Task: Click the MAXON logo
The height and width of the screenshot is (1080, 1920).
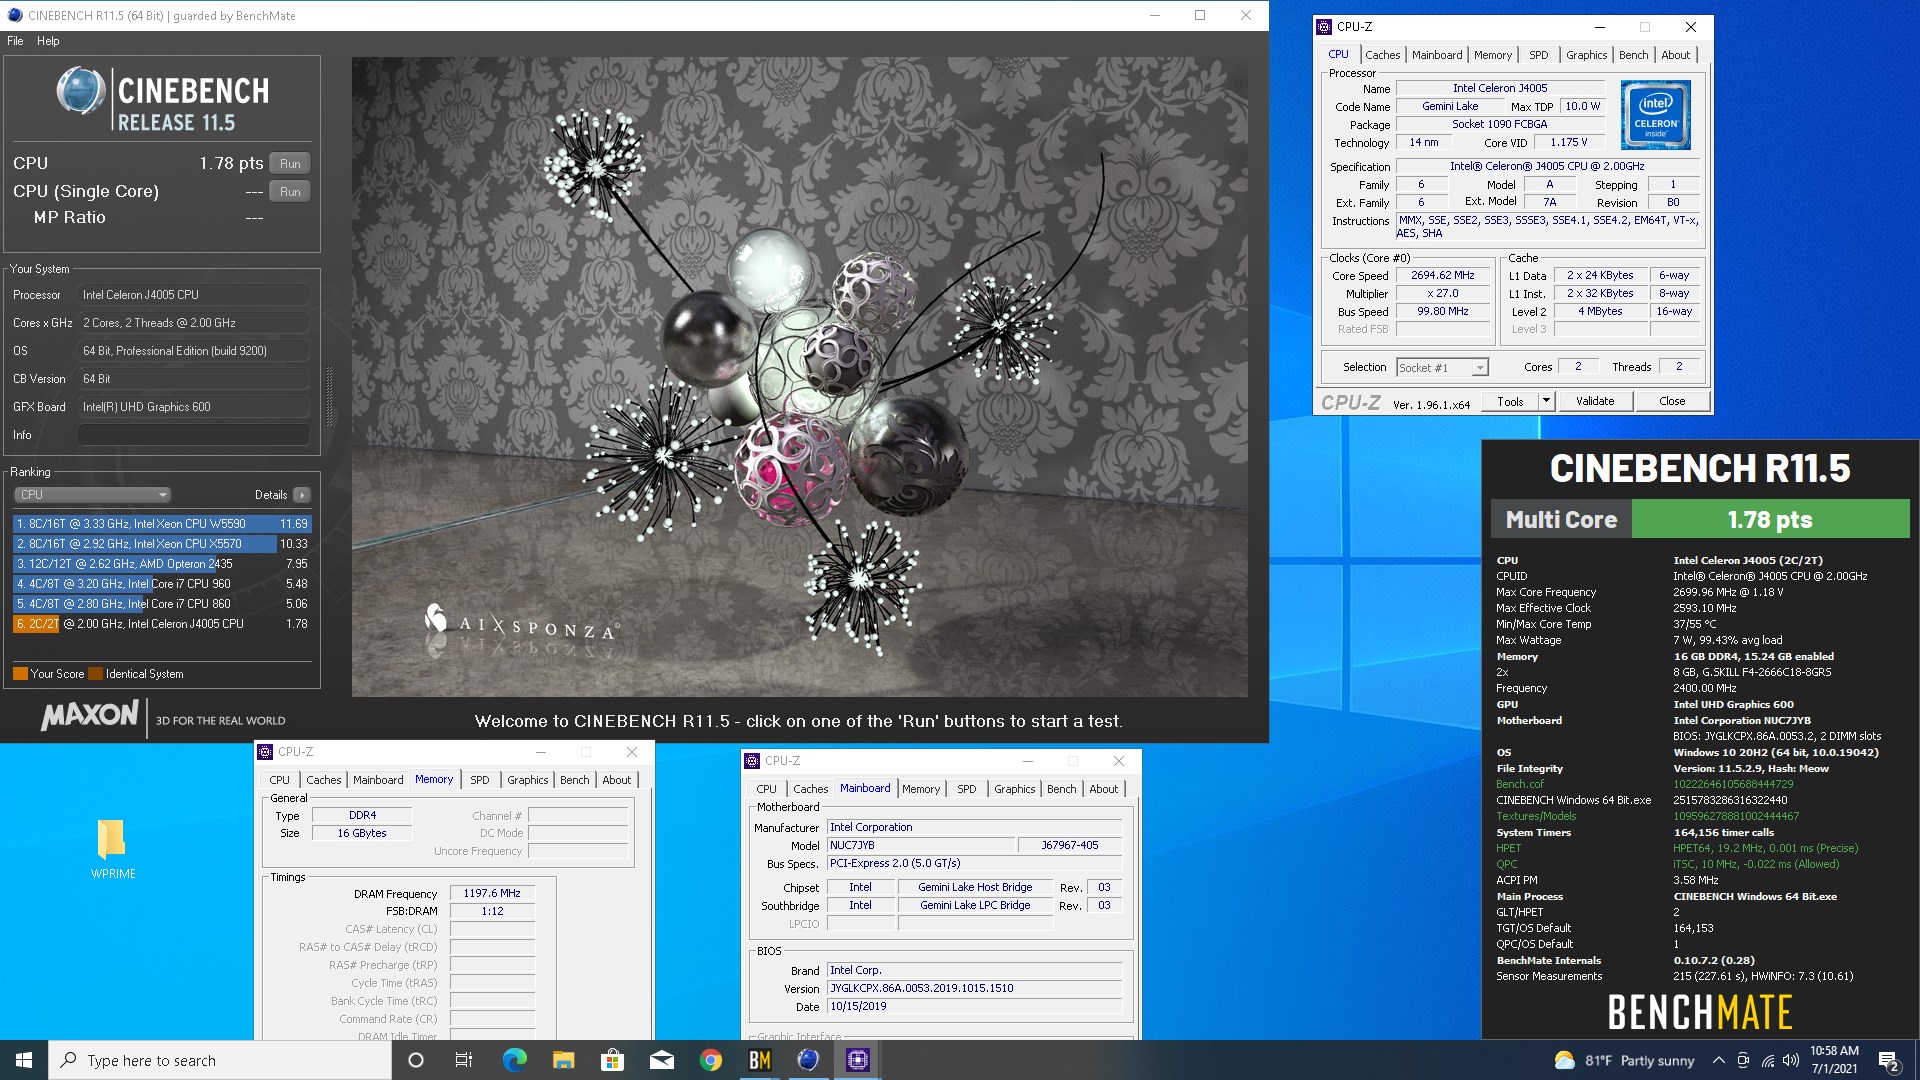Action: [x=90, y=716]
